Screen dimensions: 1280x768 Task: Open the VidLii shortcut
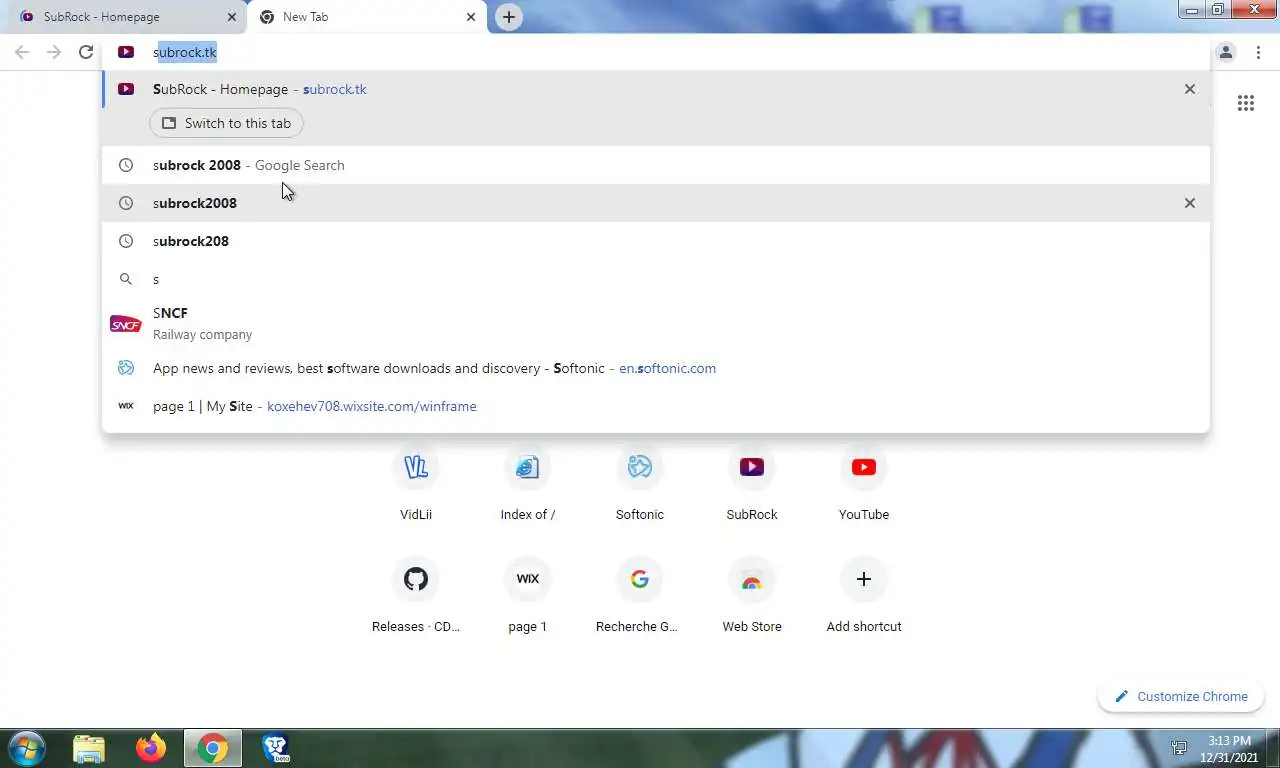pos(416,484)
